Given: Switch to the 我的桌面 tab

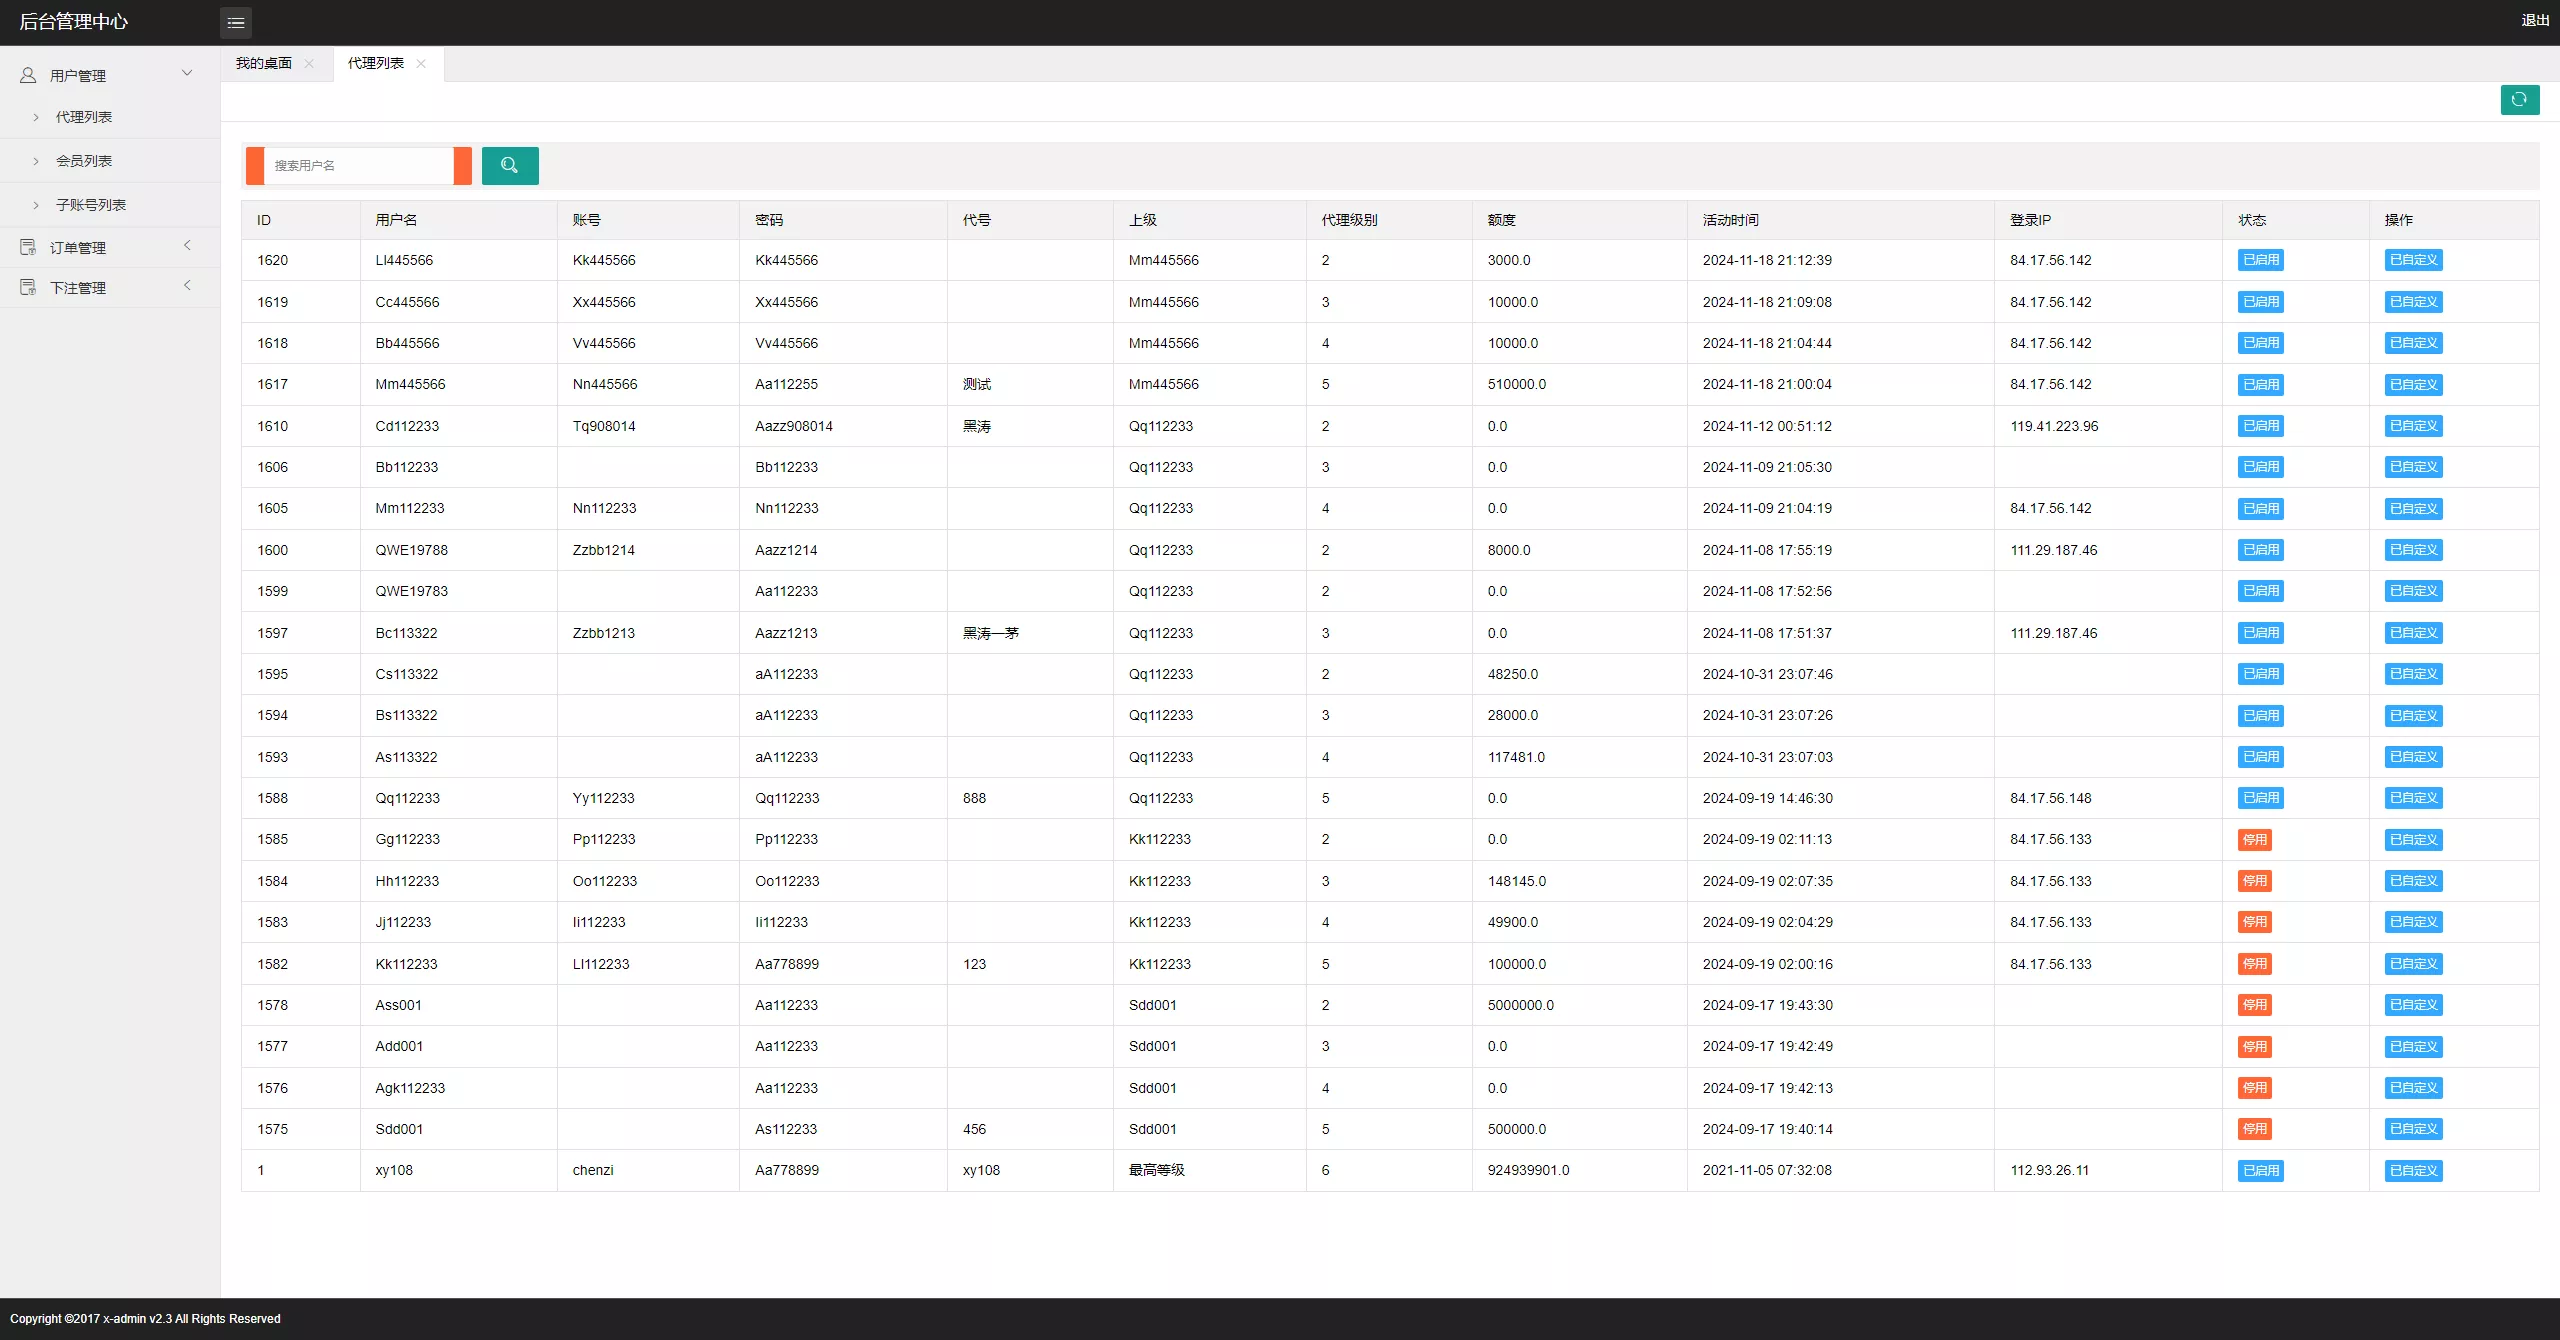Looking at the screenshot, I should coord(264,64).
